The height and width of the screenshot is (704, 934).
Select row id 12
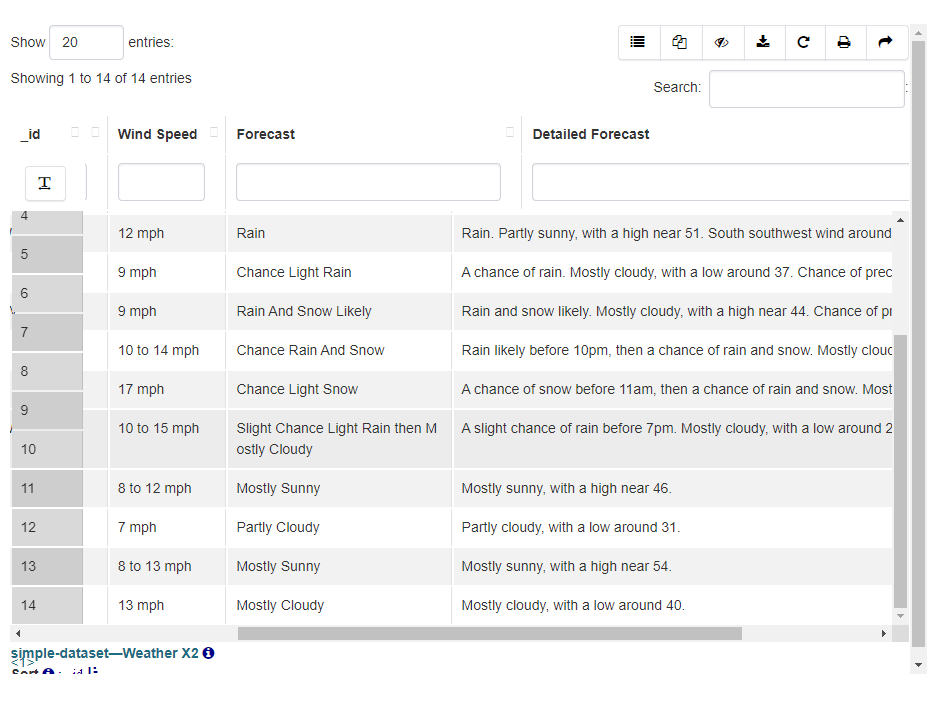(x=47, y=527)
